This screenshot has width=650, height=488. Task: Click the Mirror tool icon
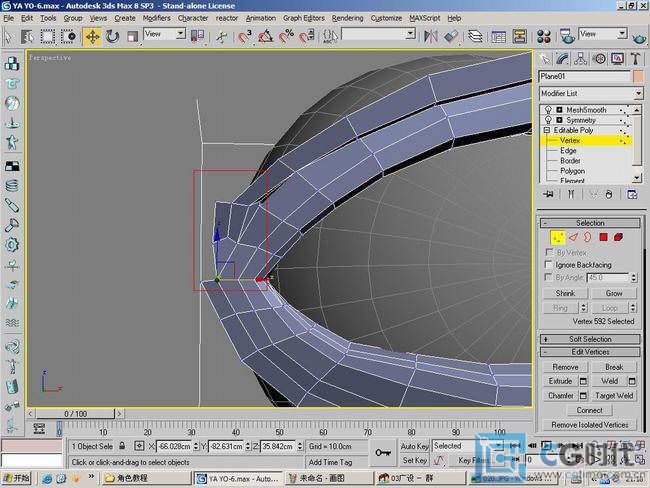point(431,36)
